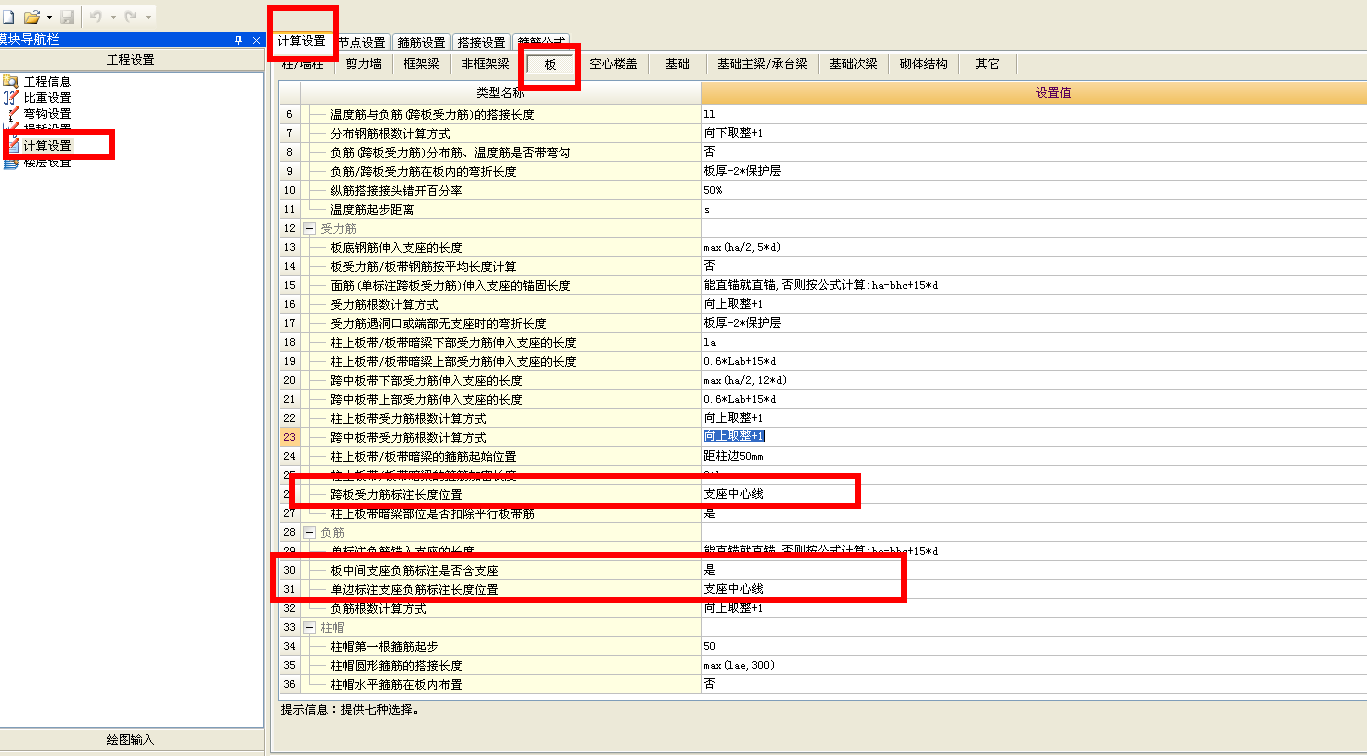Click the 类型名称 column header
The image size is (1367, 756).
(x=500, y=93)
